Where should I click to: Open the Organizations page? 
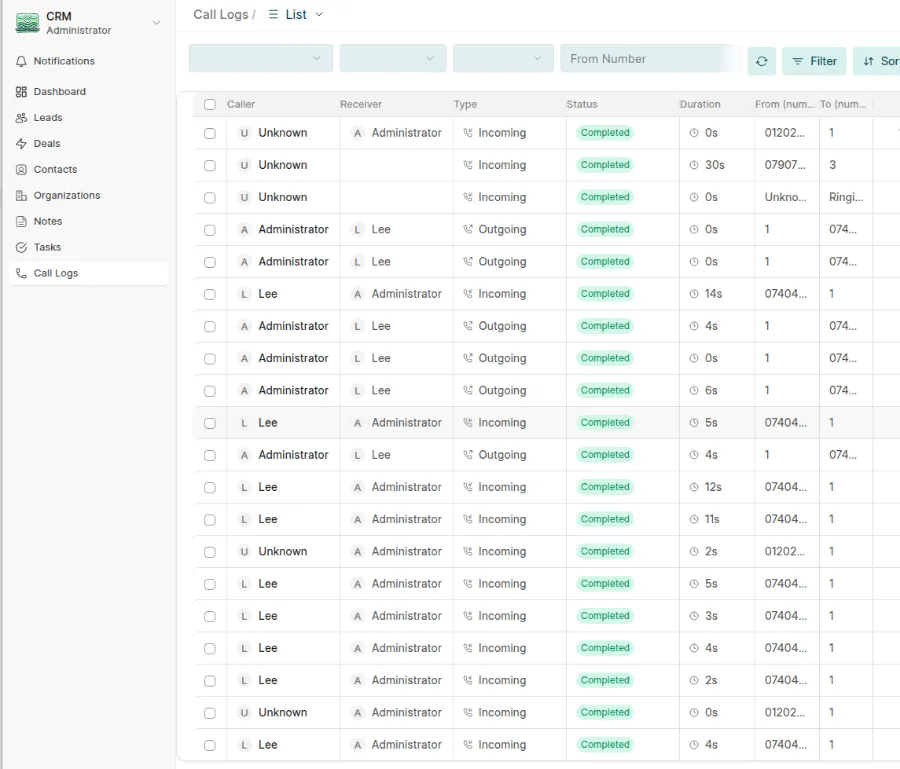(89, 196)
